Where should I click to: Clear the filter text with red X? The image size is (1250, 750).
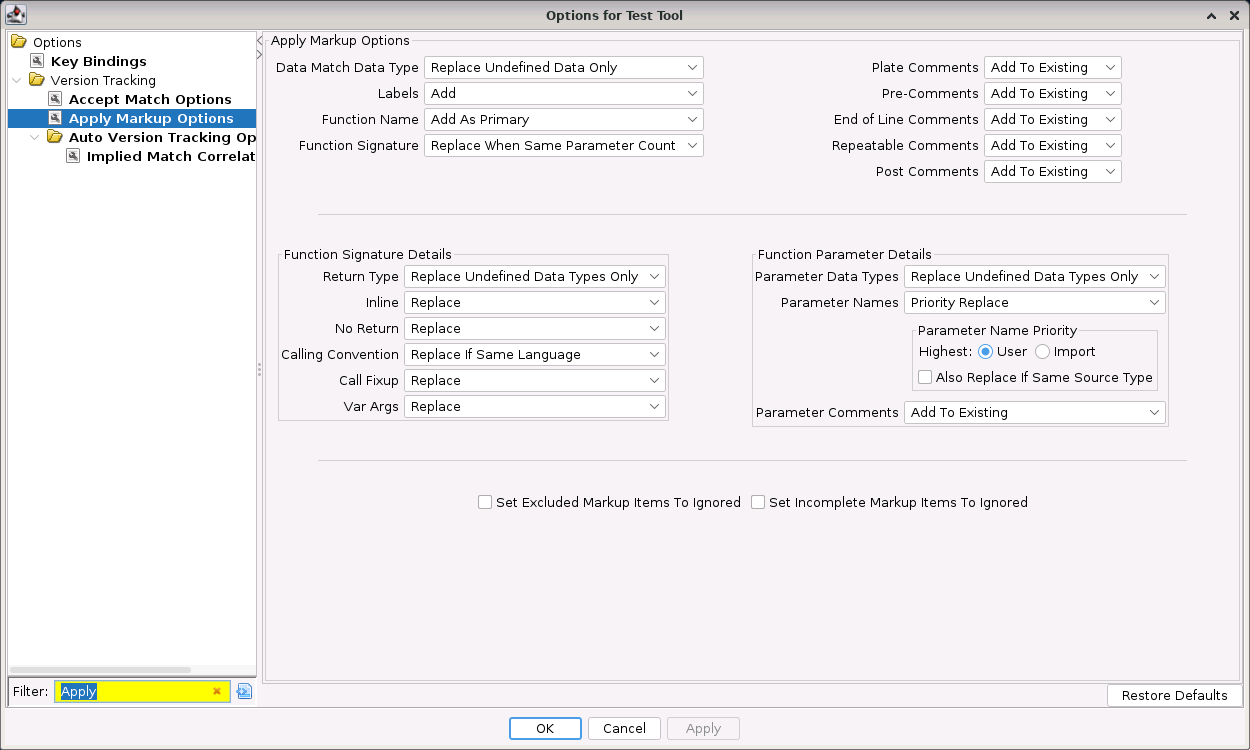coord(217,691)
